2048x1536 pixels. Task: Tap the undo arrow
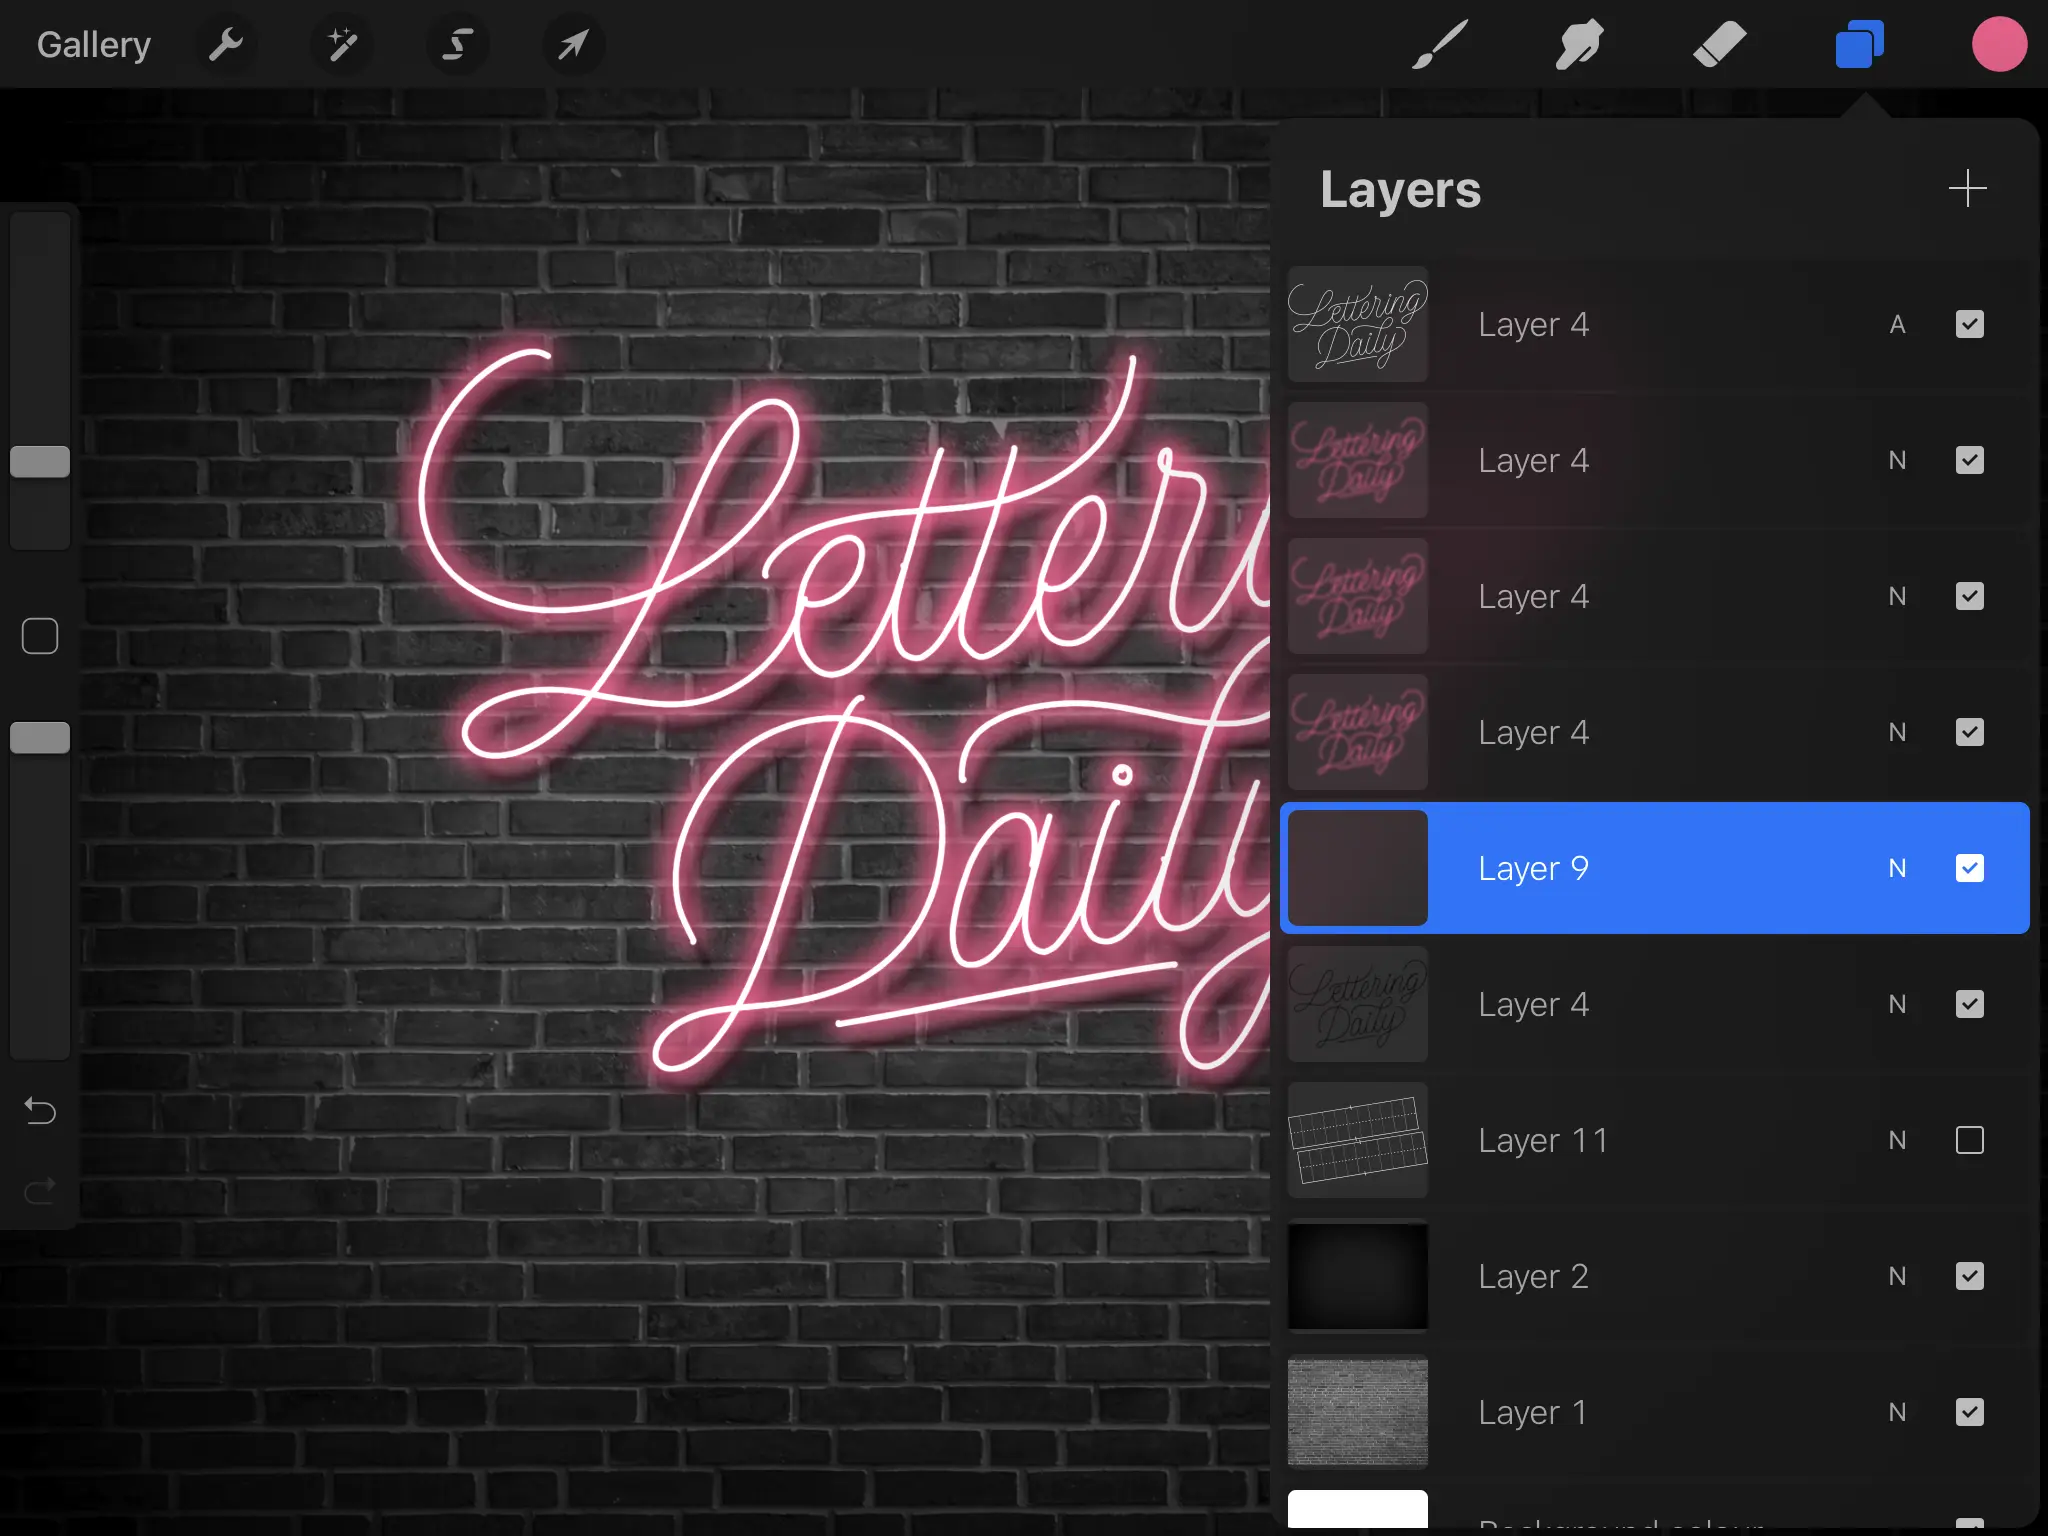tap(40, 1110)
